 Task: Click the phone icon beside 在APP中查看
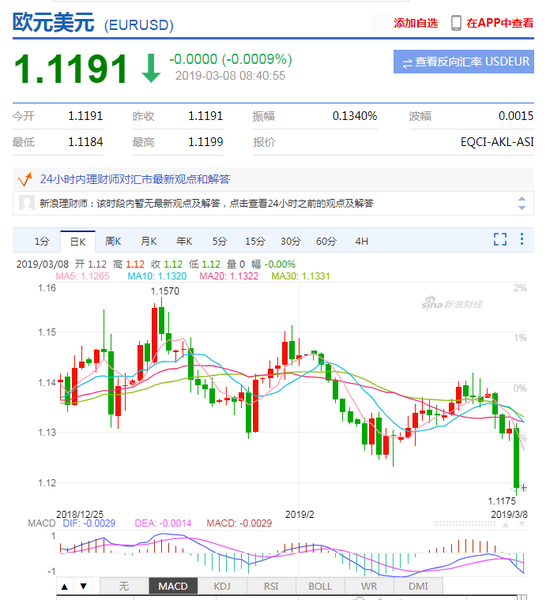[456, 23]
